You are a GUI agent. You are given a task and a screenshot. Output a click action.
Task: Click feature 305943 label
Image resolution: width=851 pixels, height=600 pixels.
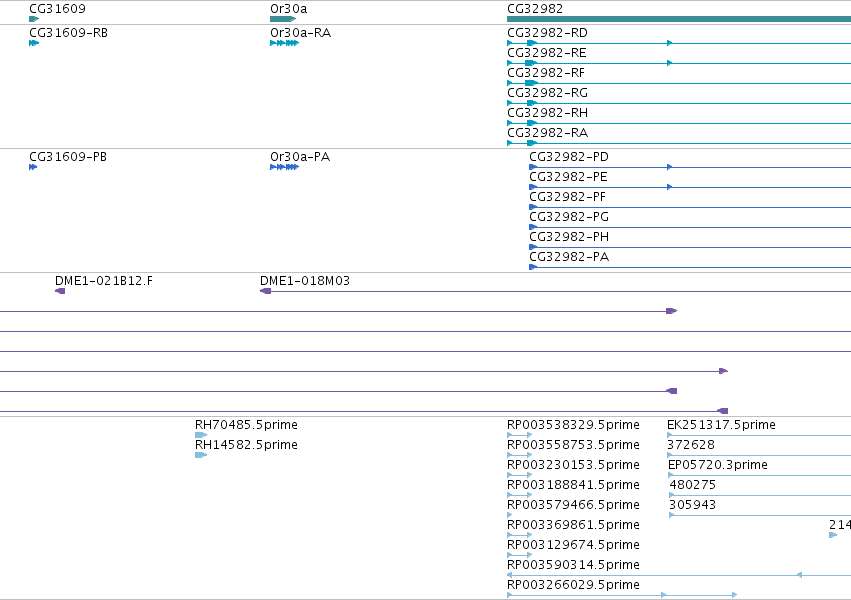pyautogui.click(x=693, y=505)
